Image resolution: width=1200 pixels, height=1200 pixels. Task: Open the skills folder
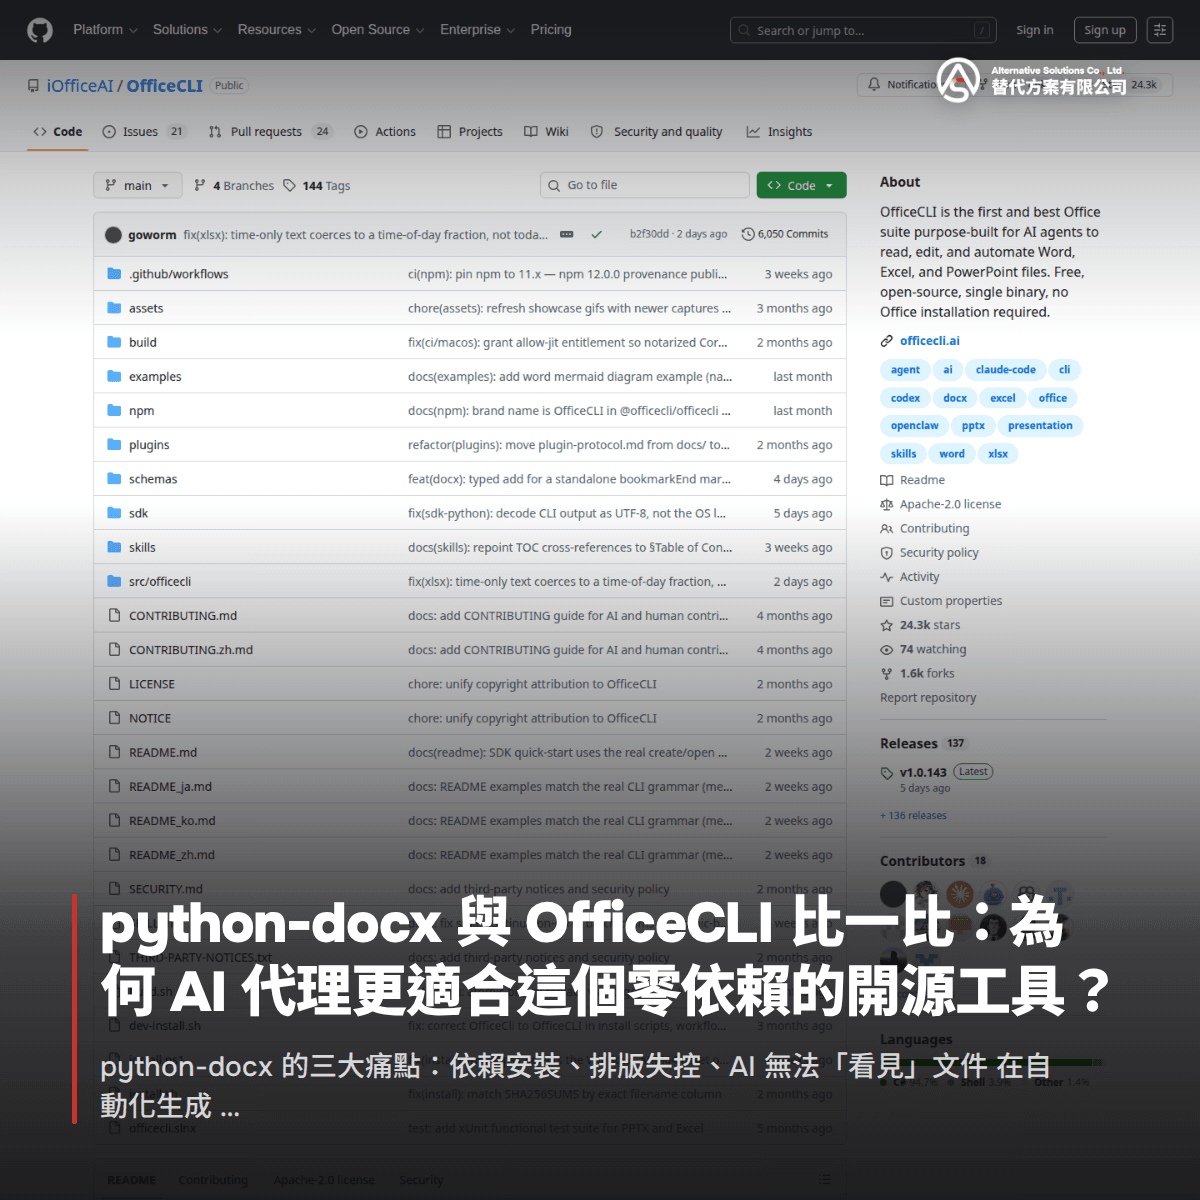tap(142, 547)
